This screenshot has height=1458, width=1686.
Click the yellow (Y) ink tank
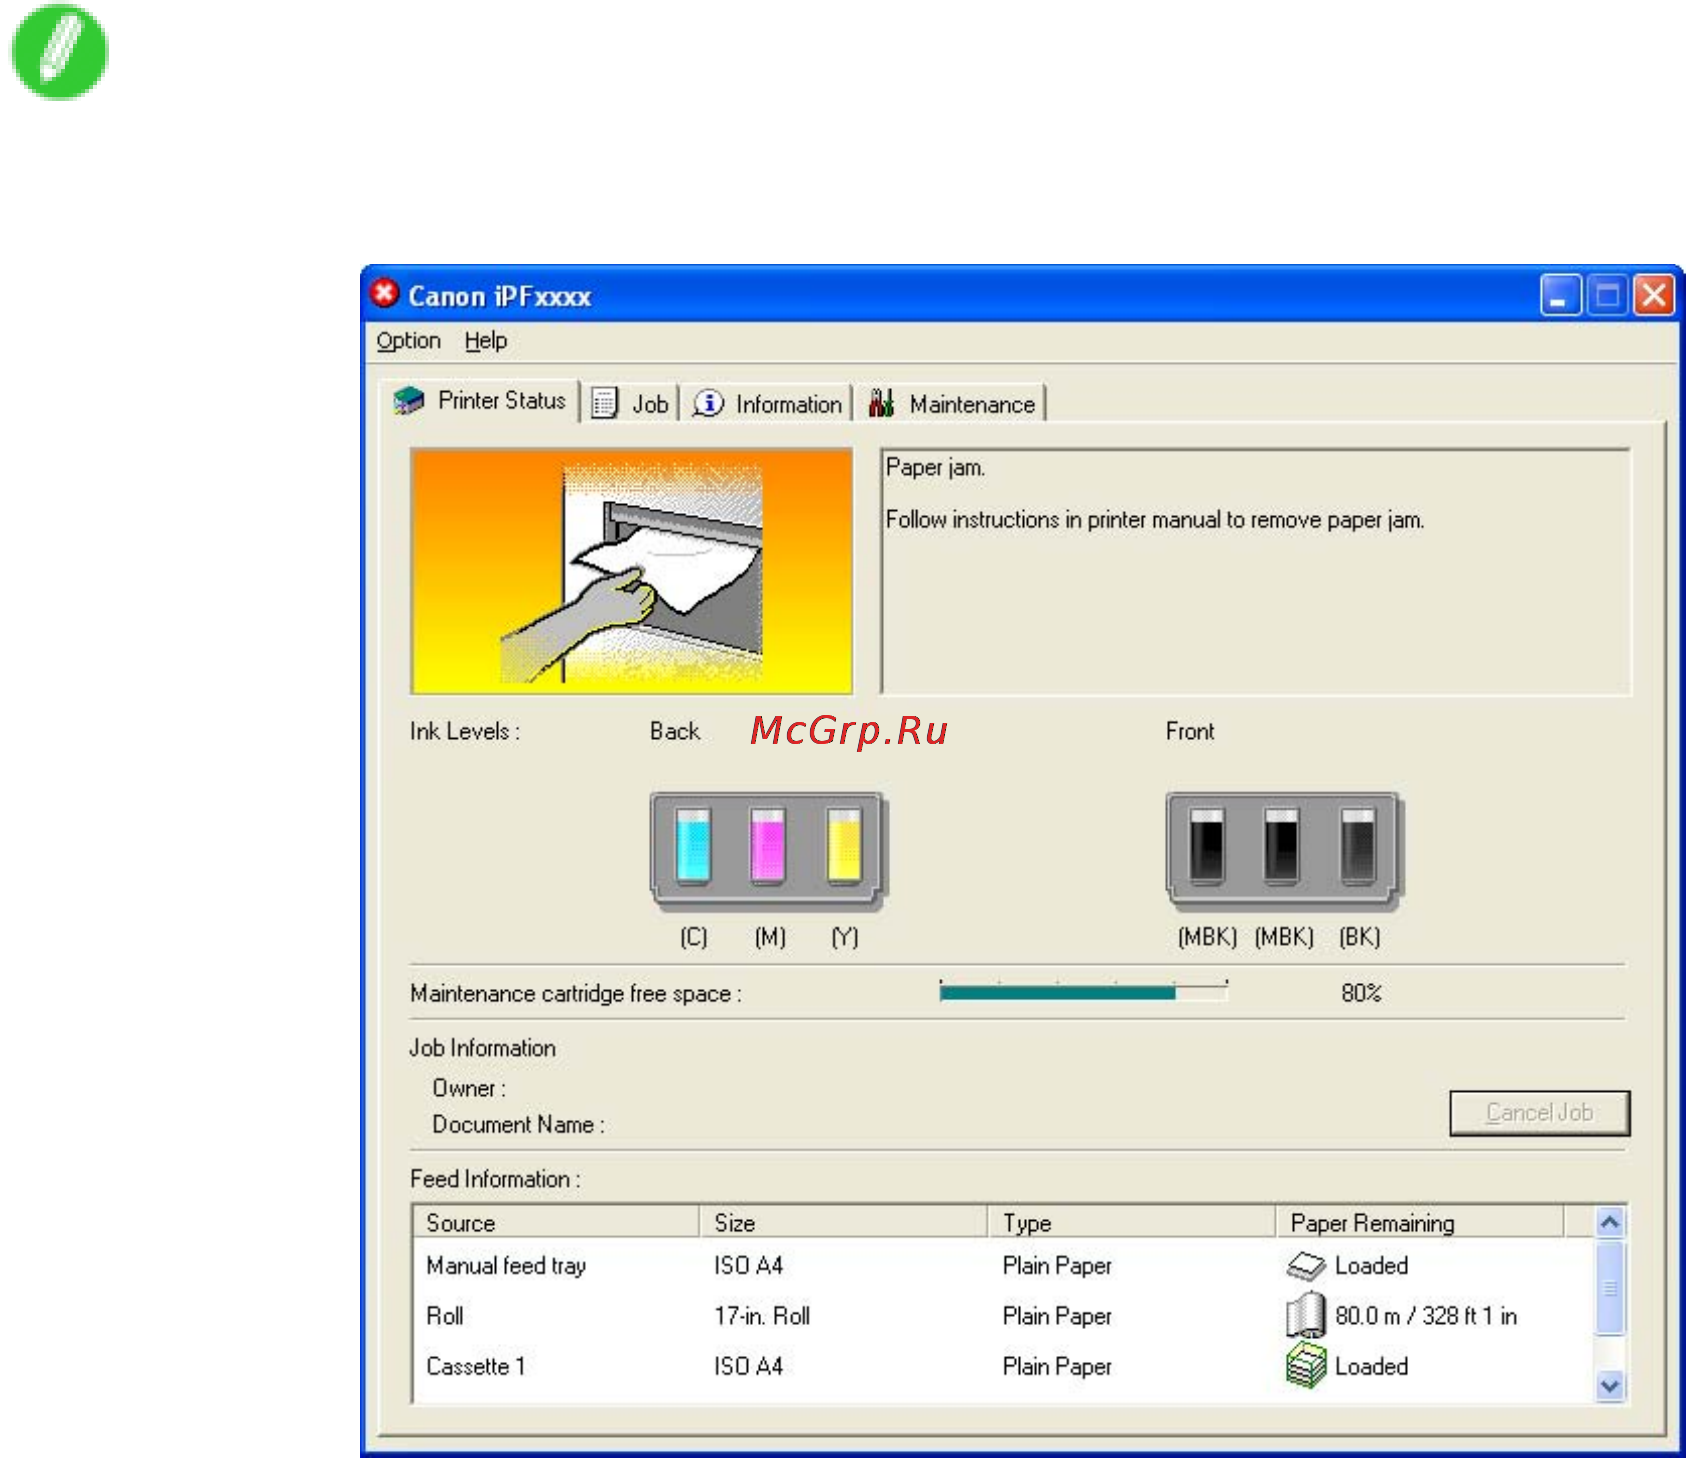[x=844, y=846]
